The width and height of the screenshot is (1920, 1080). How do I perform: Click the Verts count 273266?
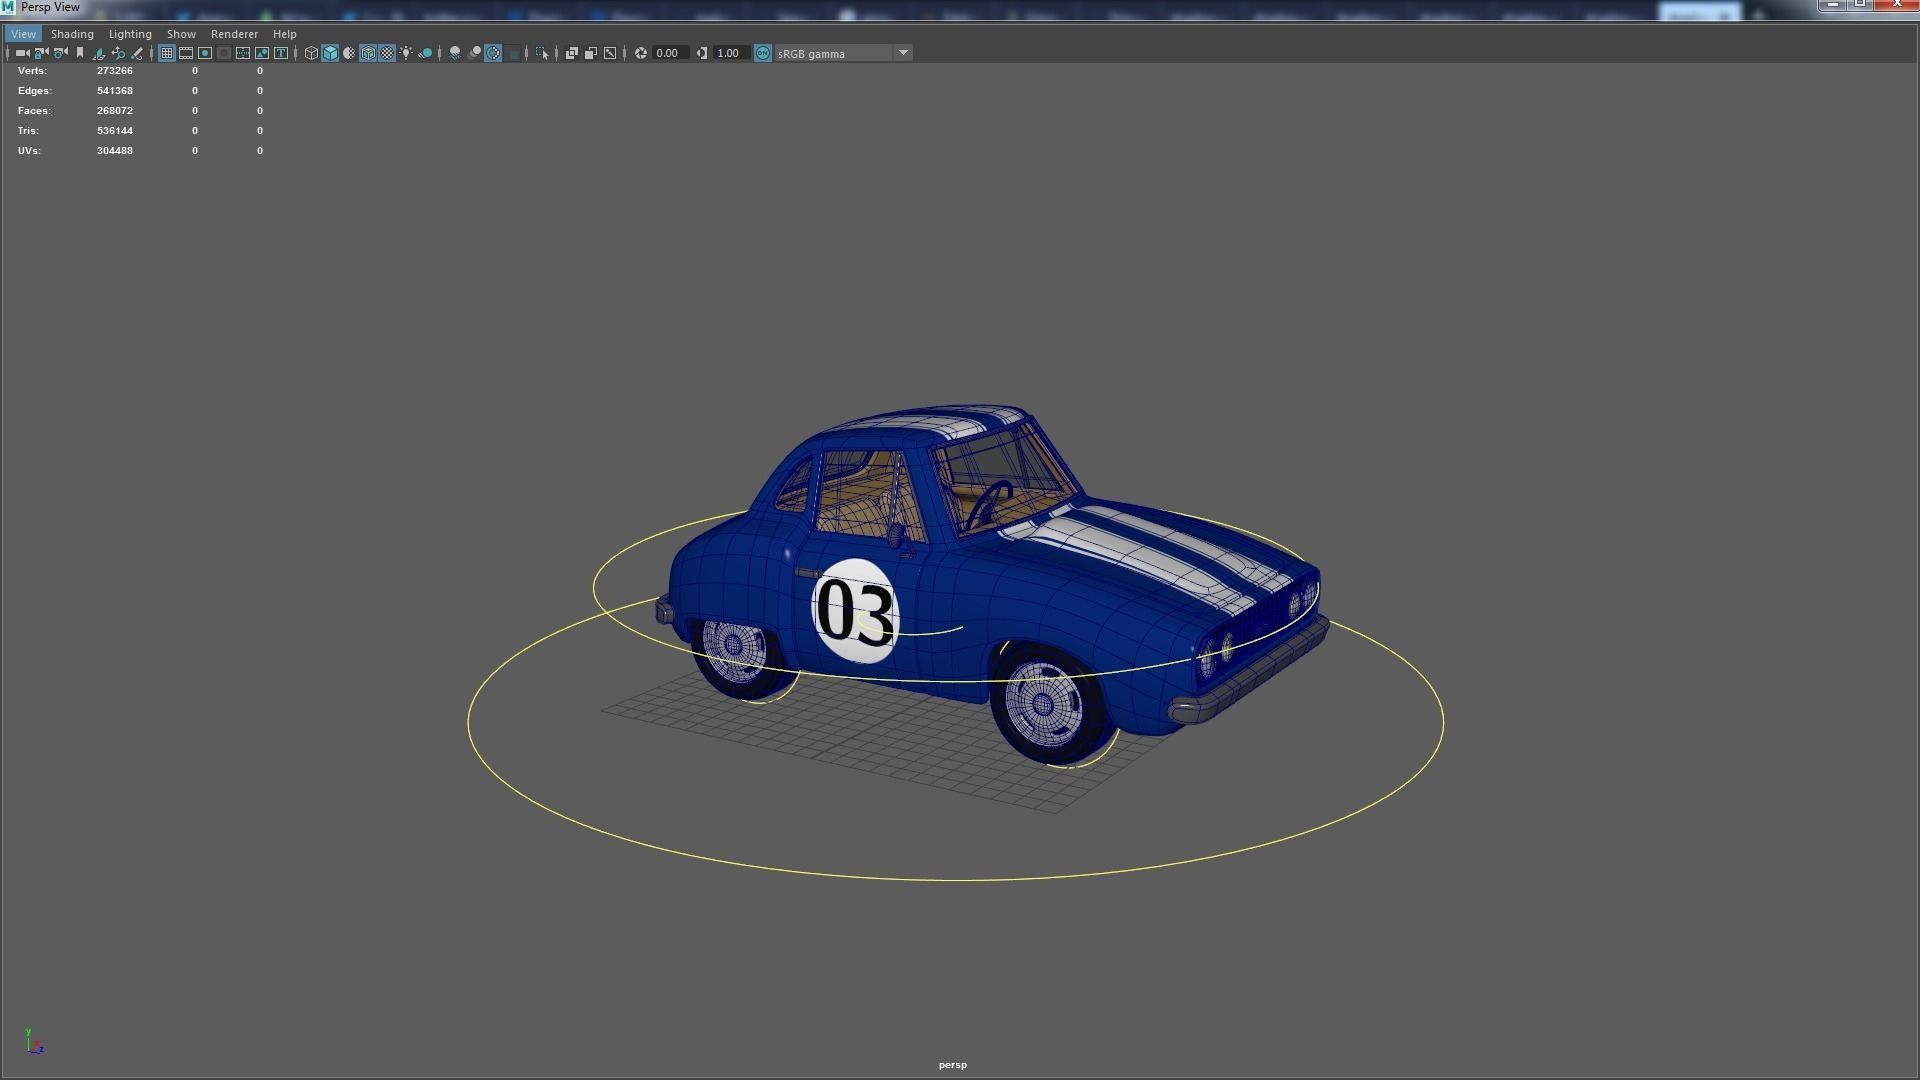(115, 71)
